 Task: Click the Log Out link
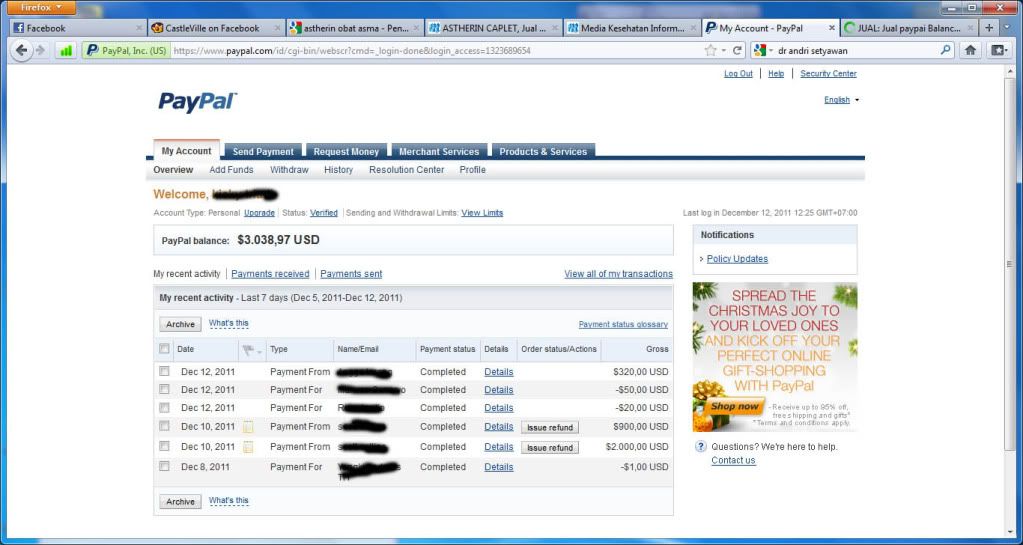point(738,74)
